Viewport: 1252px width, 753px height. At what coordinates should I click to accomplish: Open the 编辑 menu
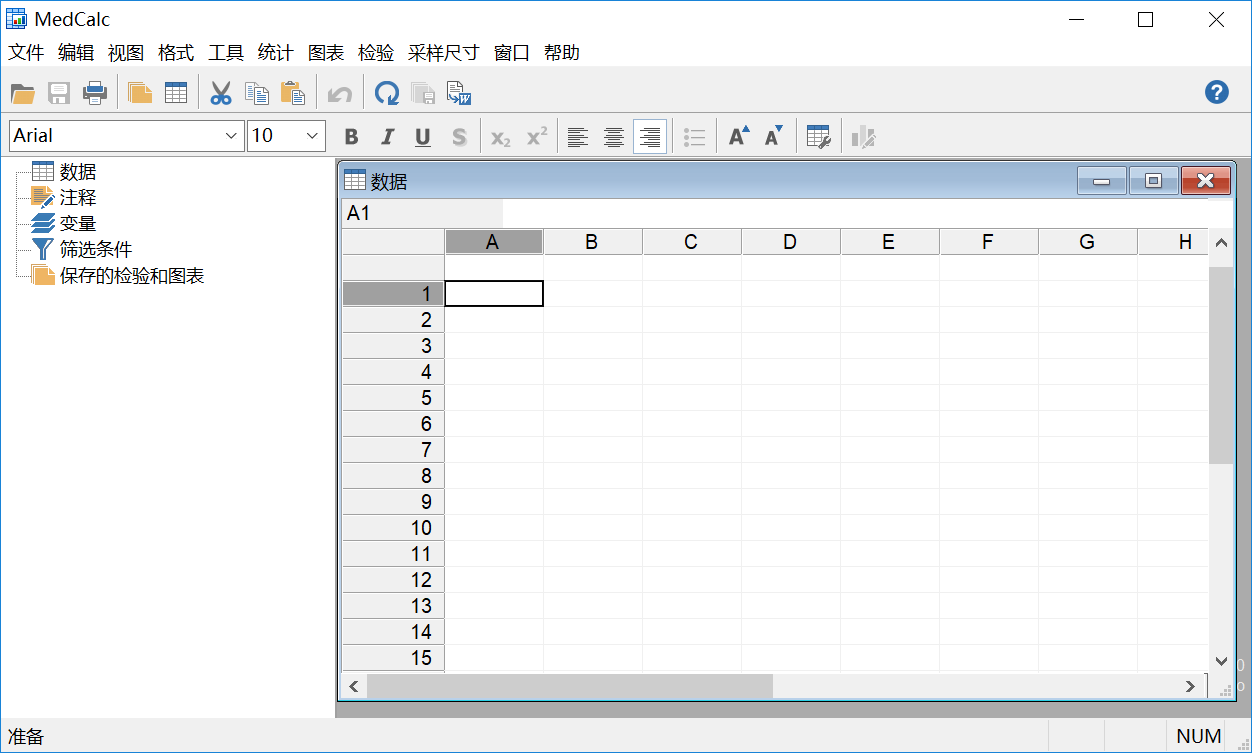76,53
